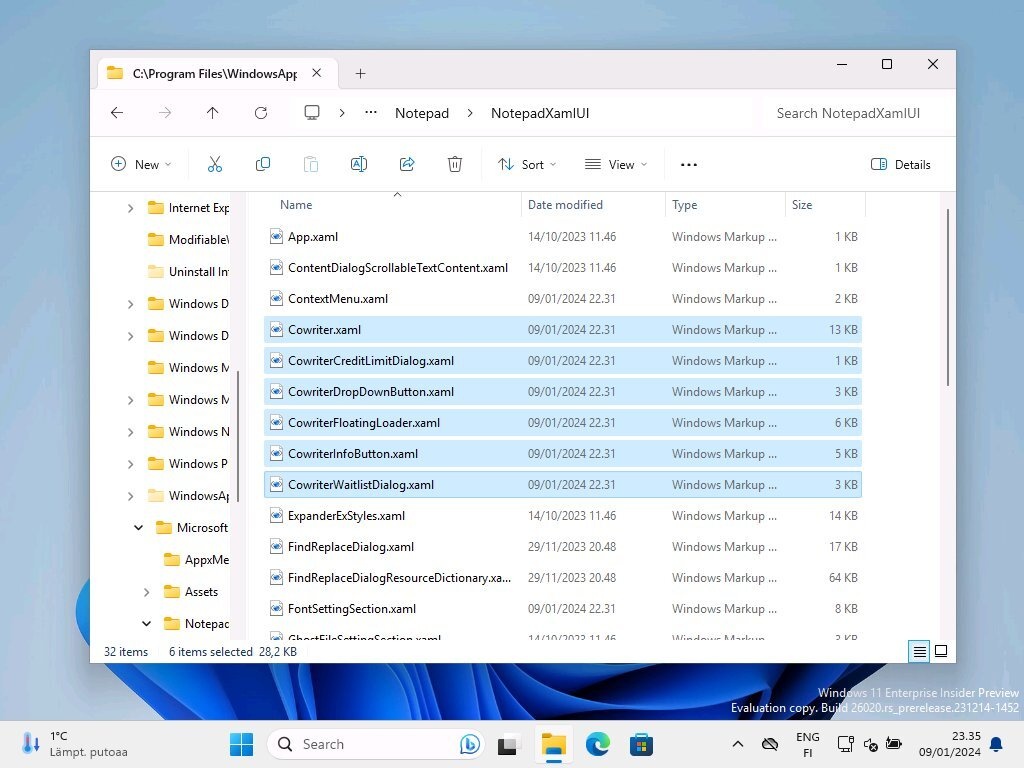Click the Paste icon in the toolbar

click(x=310, y=164)
